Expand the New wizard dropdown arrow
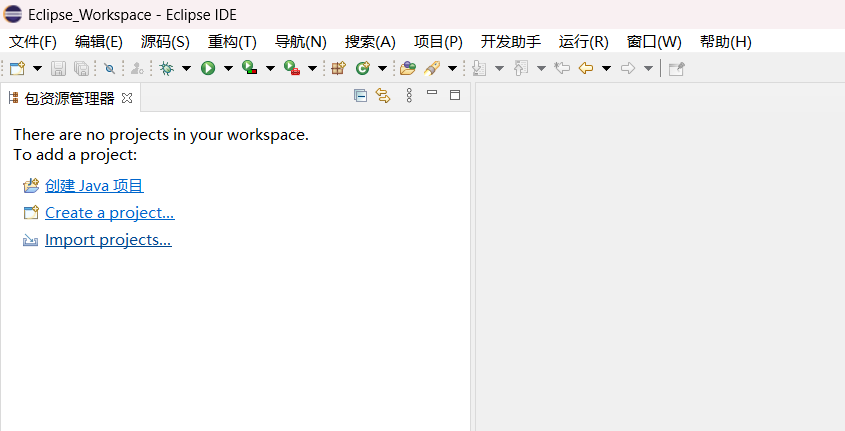 click(x=37, y=68)
